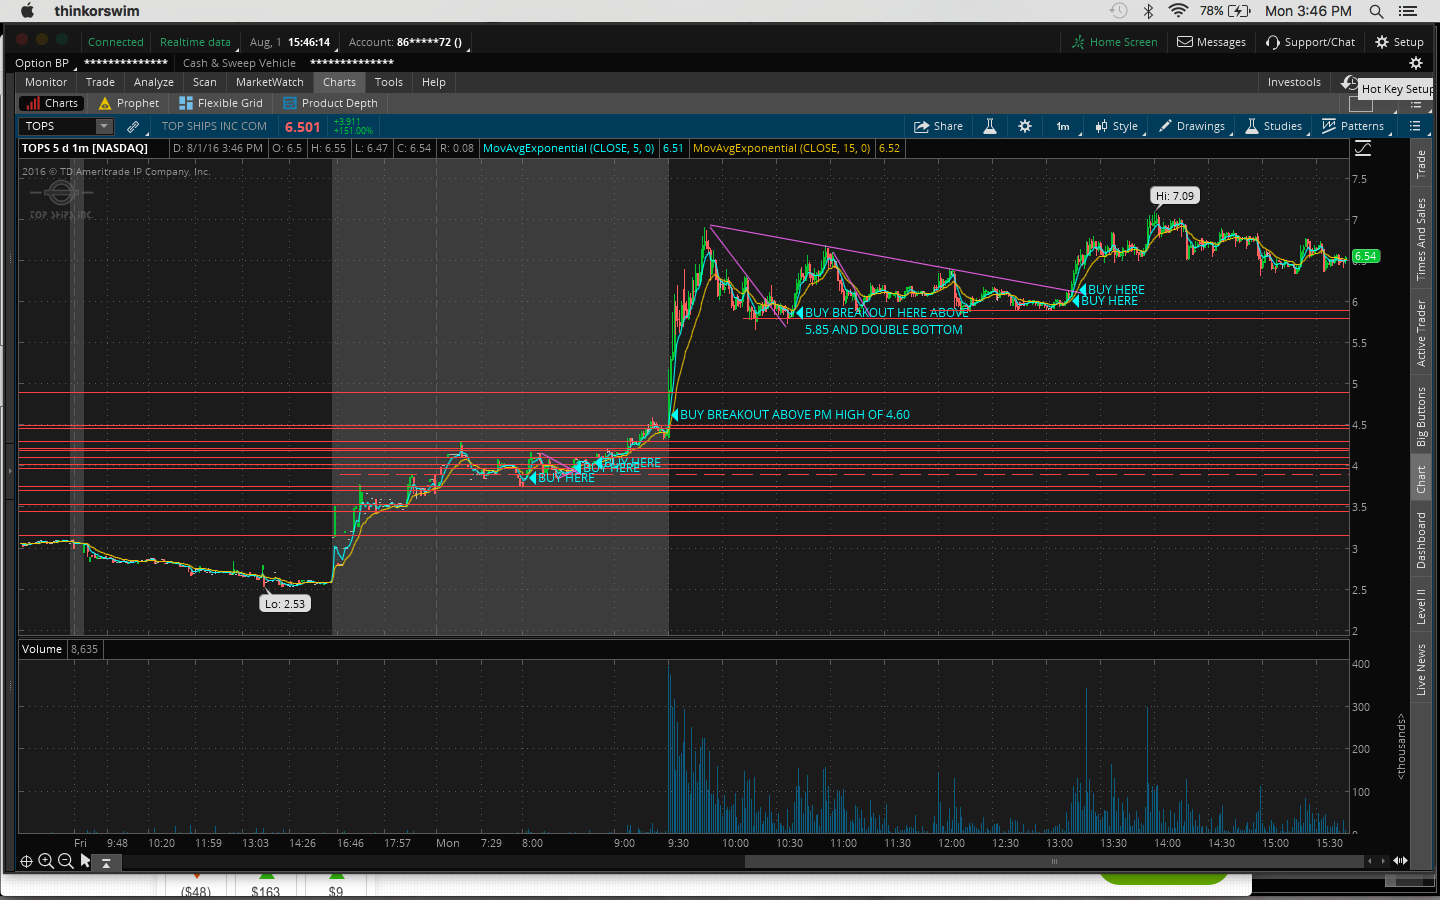Open the Charts sub-tab with bar icon
Screen dimensions: 1440x900
tap(52, 103)
